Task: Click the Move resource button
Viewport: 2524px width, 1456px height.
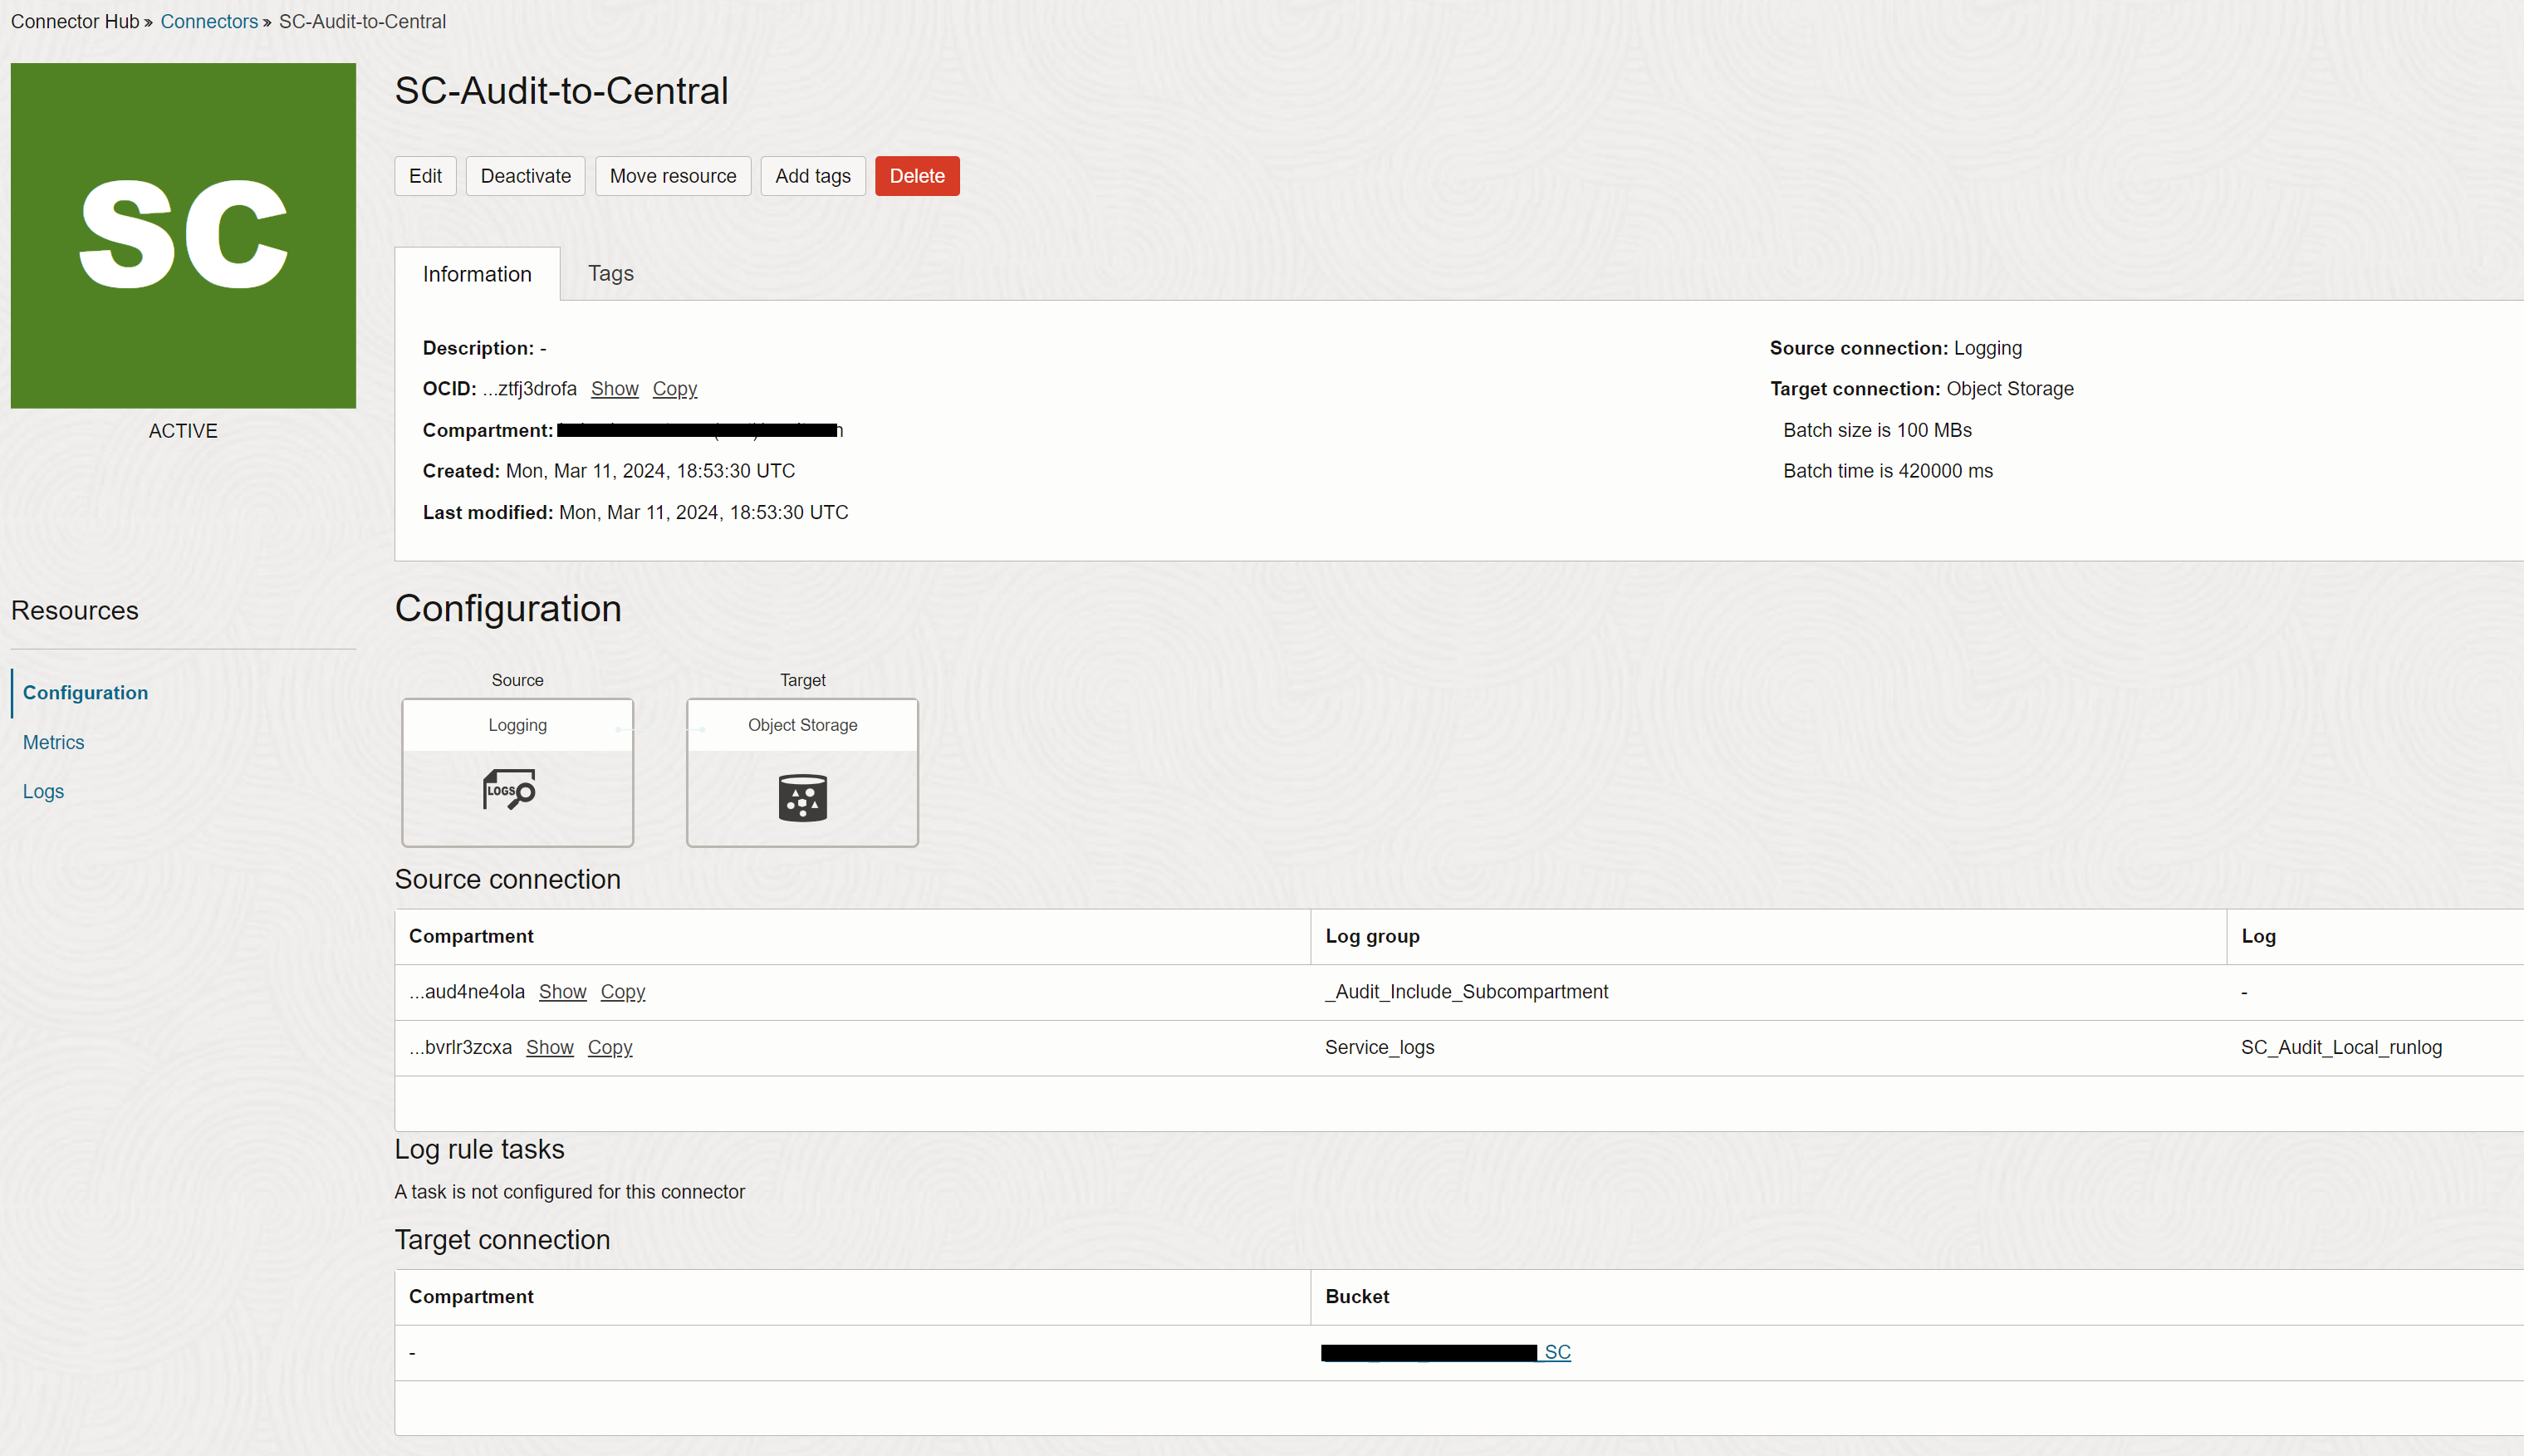Action: [x=672, y=176]
